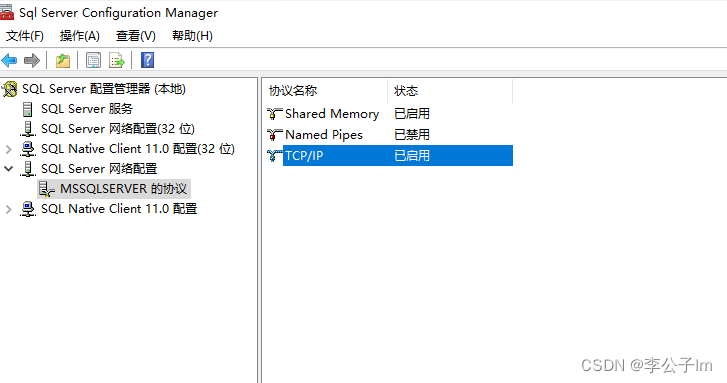Select the Named Pipes protocol row
Viewport: 727px width, 383px height.
tap(389, 134)
